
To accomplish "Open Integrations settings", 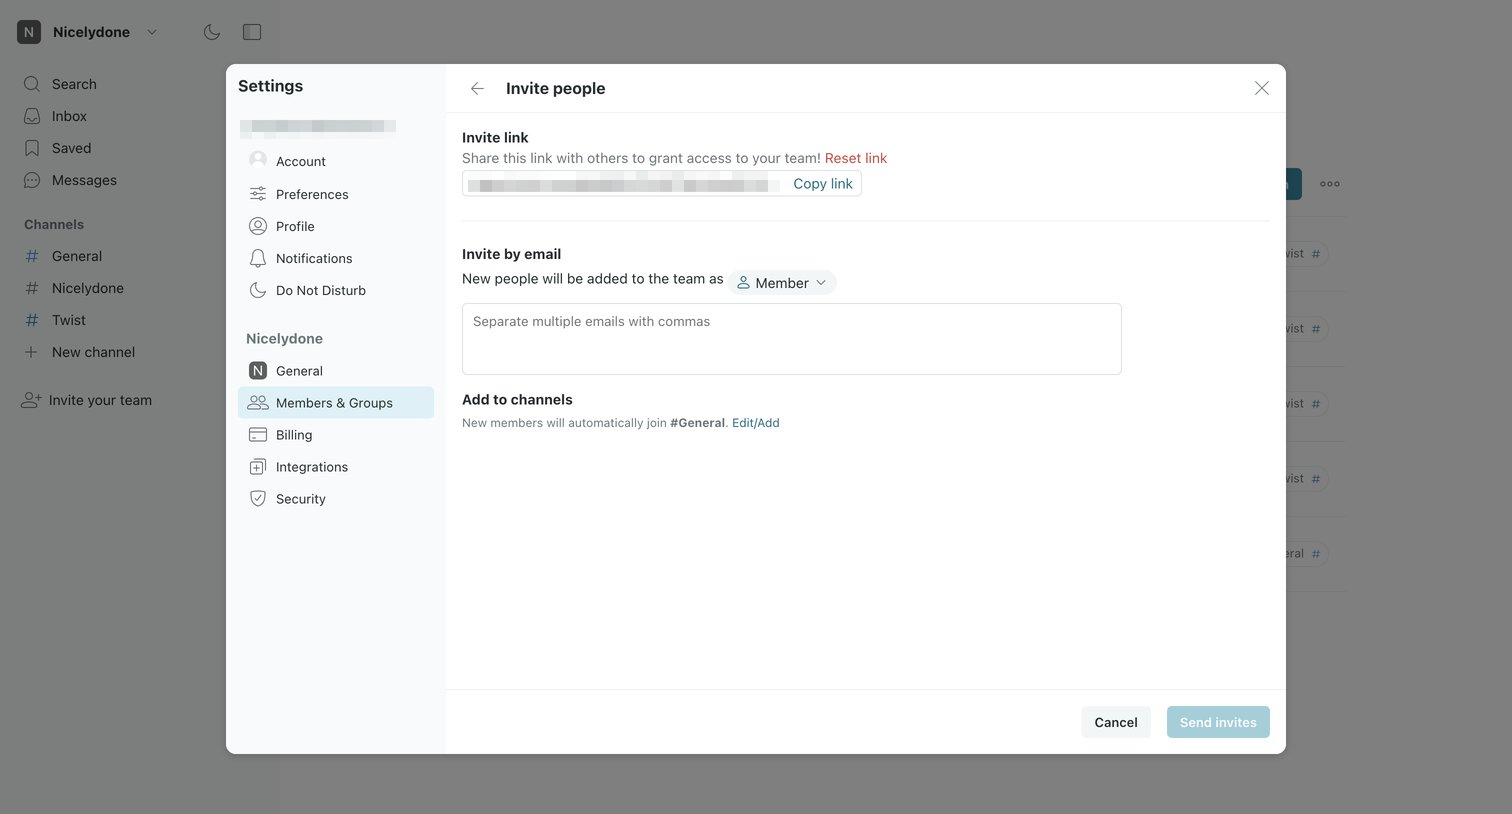I will [x=336, y=467].
